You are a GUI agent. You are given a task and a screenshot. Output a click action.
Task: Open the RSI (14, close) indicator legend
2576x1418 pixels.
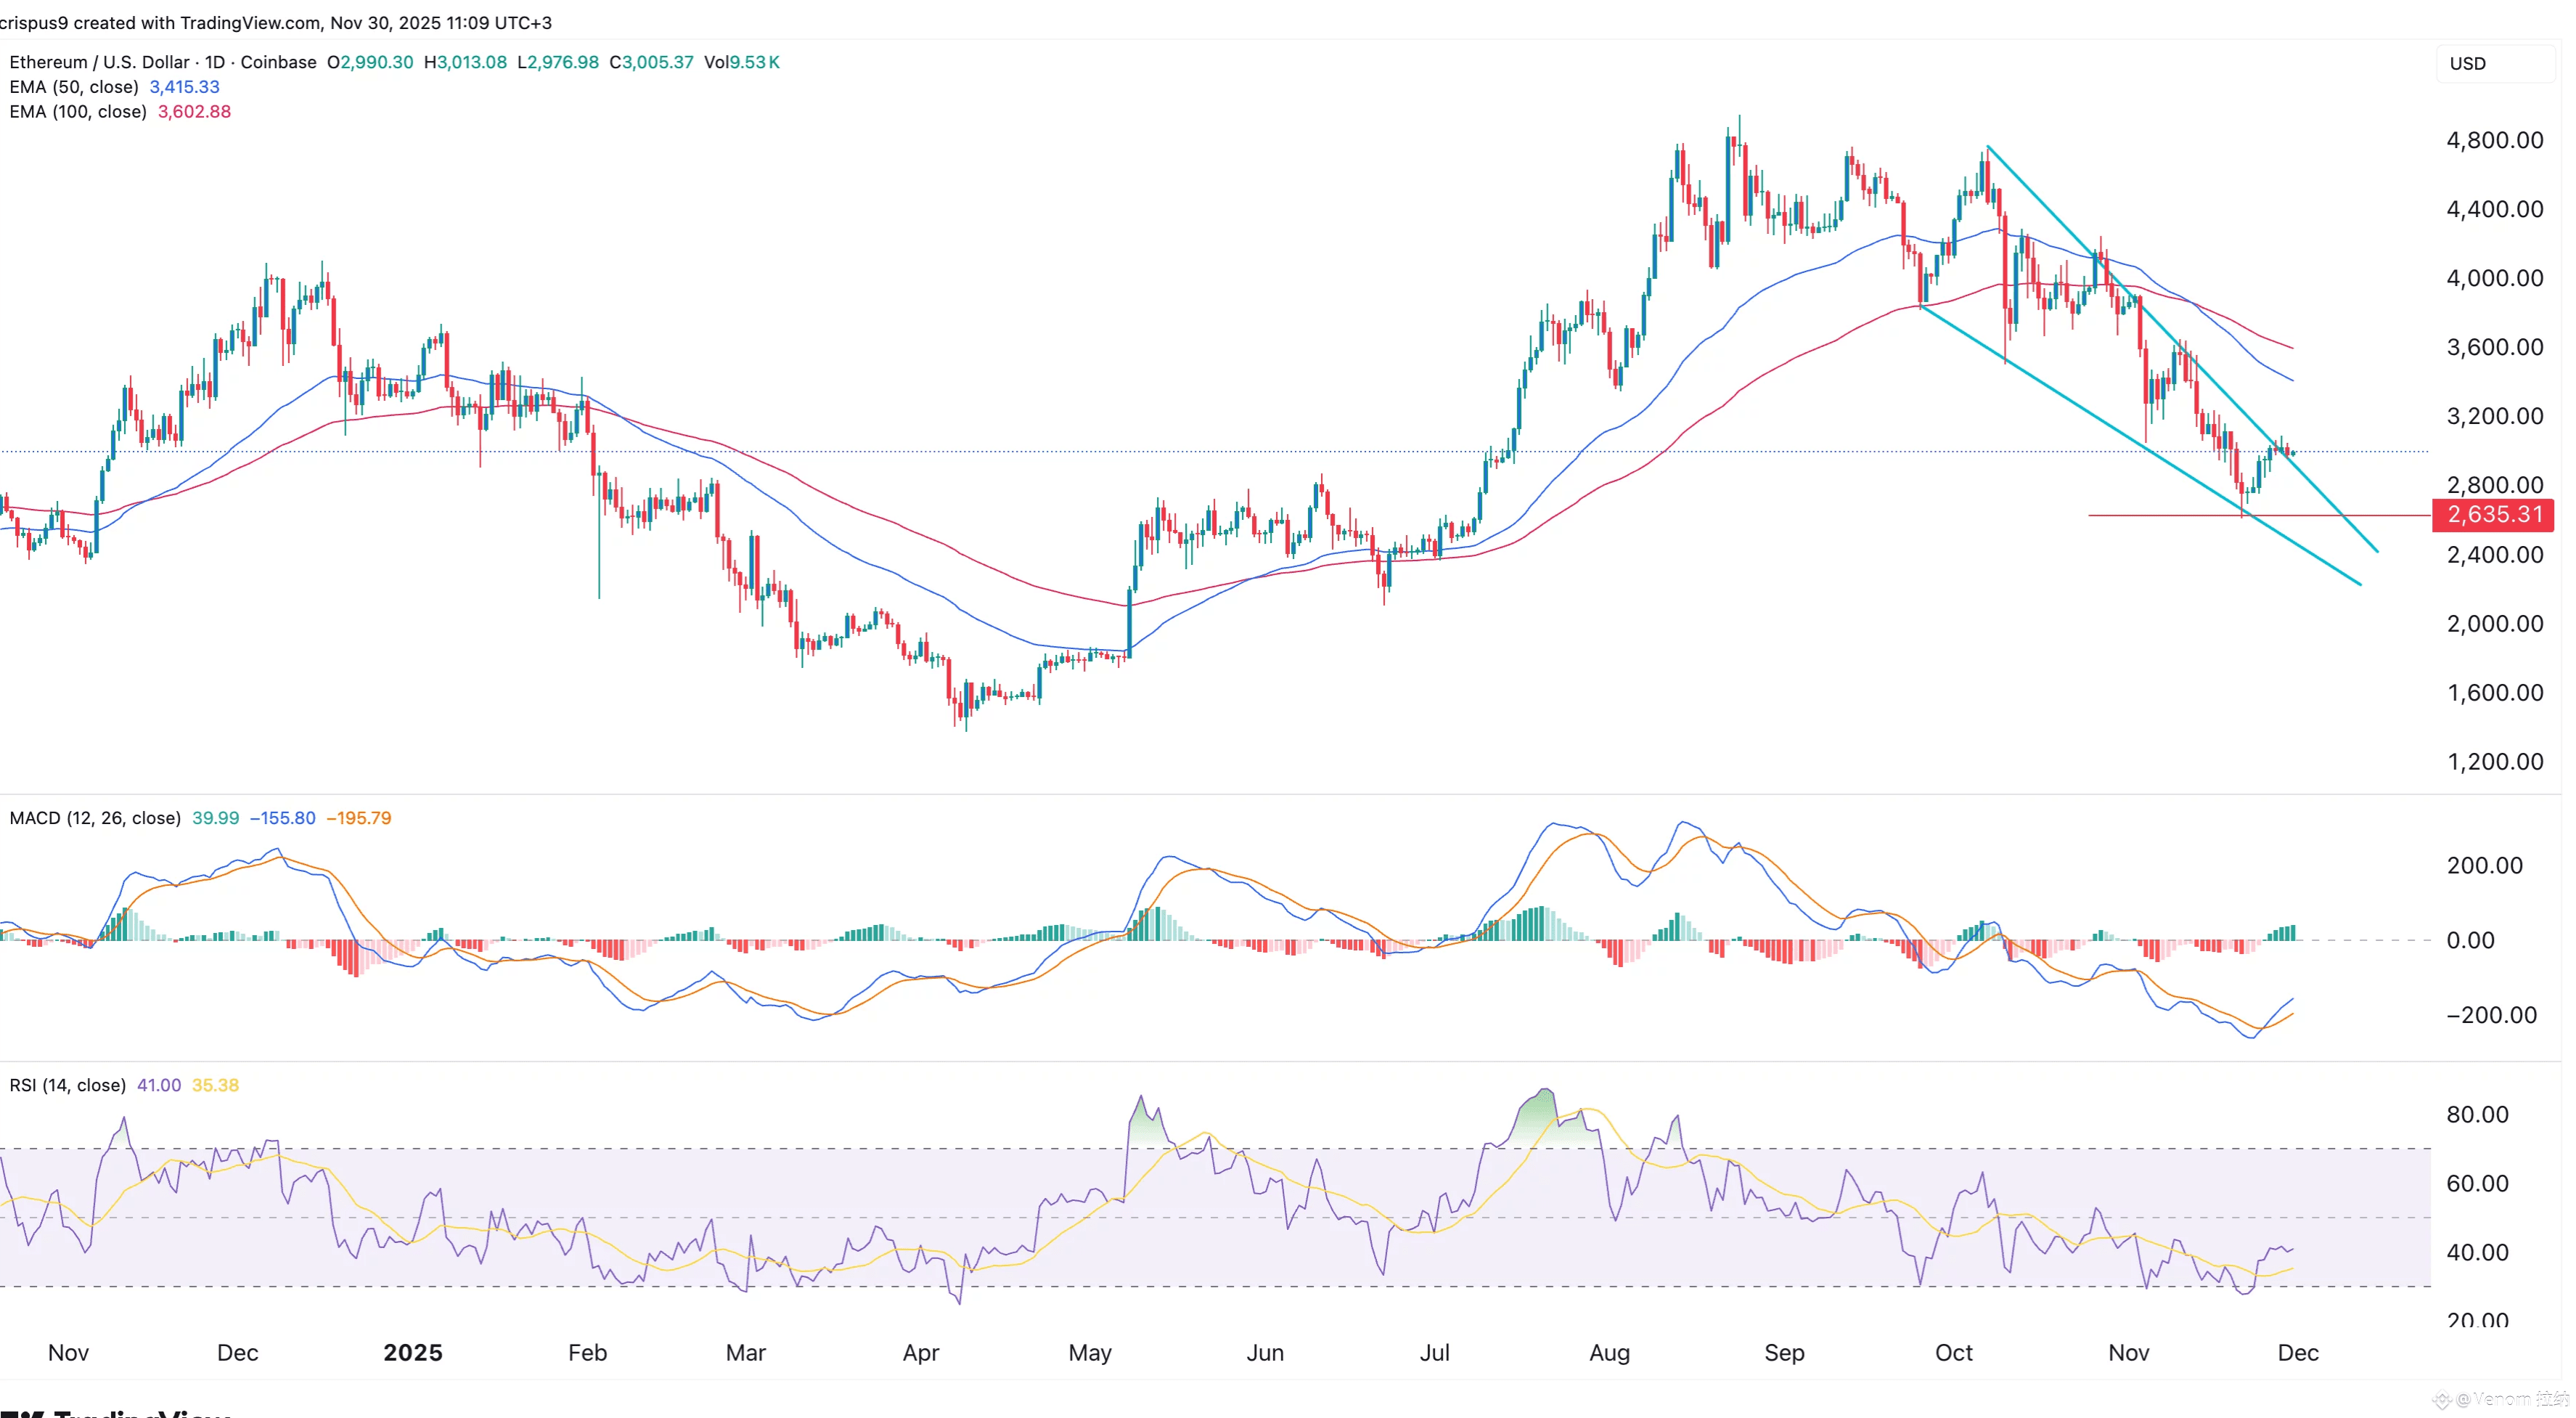pyautogui.click(x=67, y=1085)
